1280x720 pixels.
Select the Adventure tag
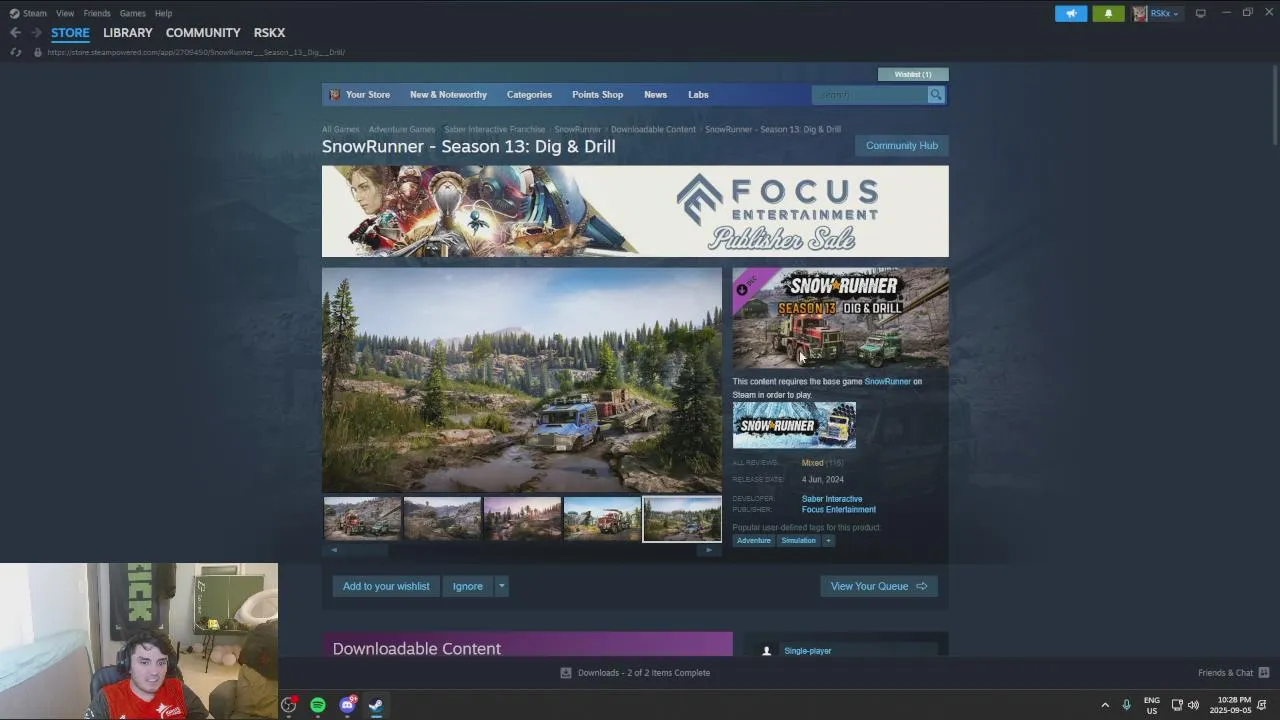coord(754,541)
